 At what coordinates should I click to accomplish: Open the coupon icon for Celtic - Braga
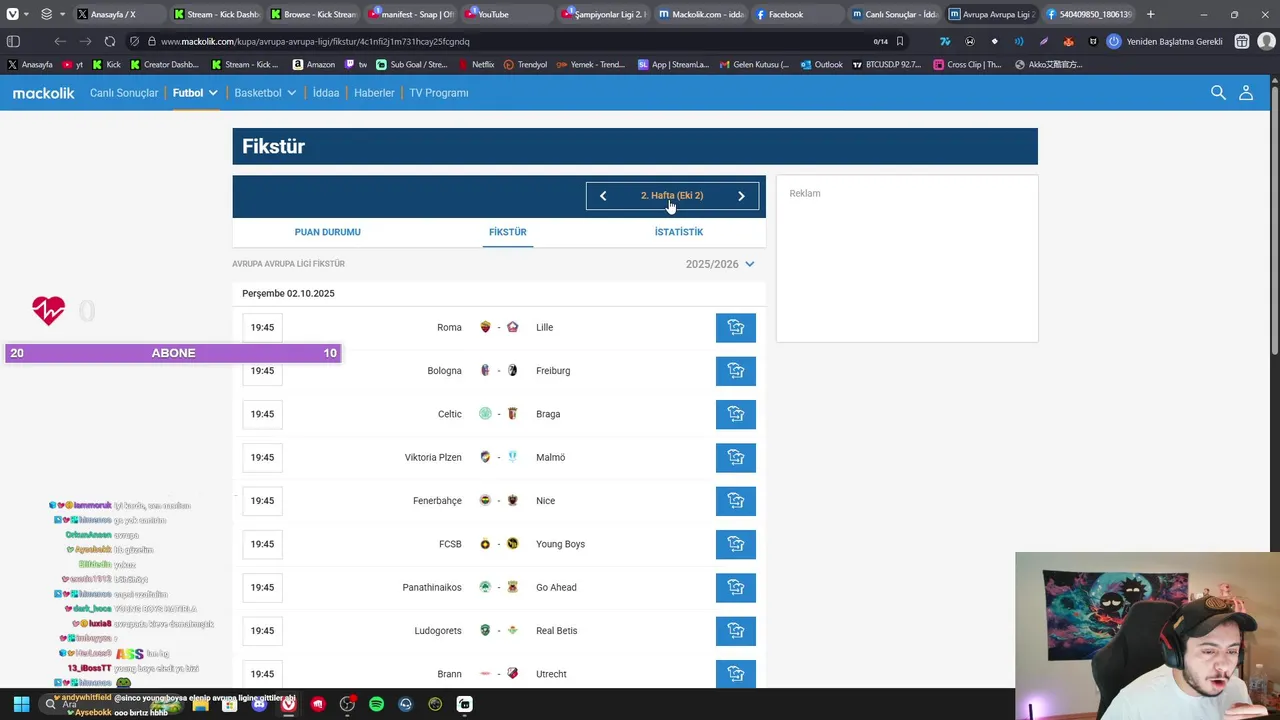click(x=736, y=414)
